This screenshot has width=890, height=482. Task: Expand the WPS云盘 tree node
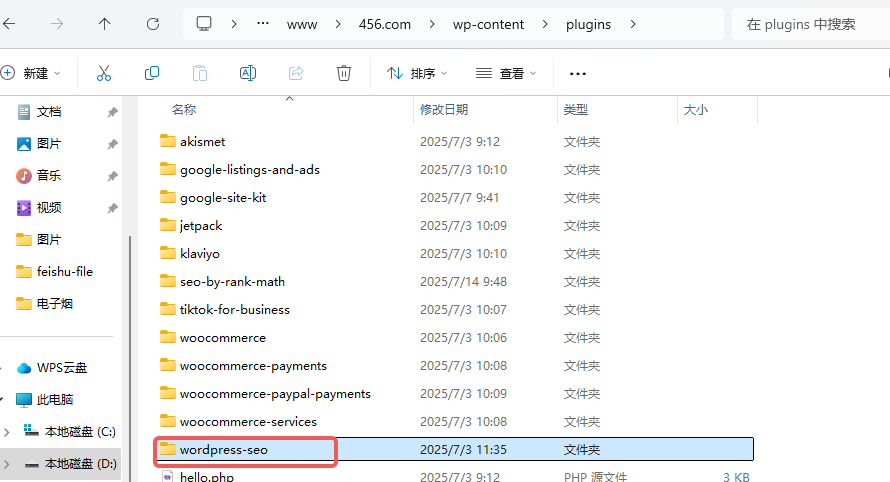8,368
